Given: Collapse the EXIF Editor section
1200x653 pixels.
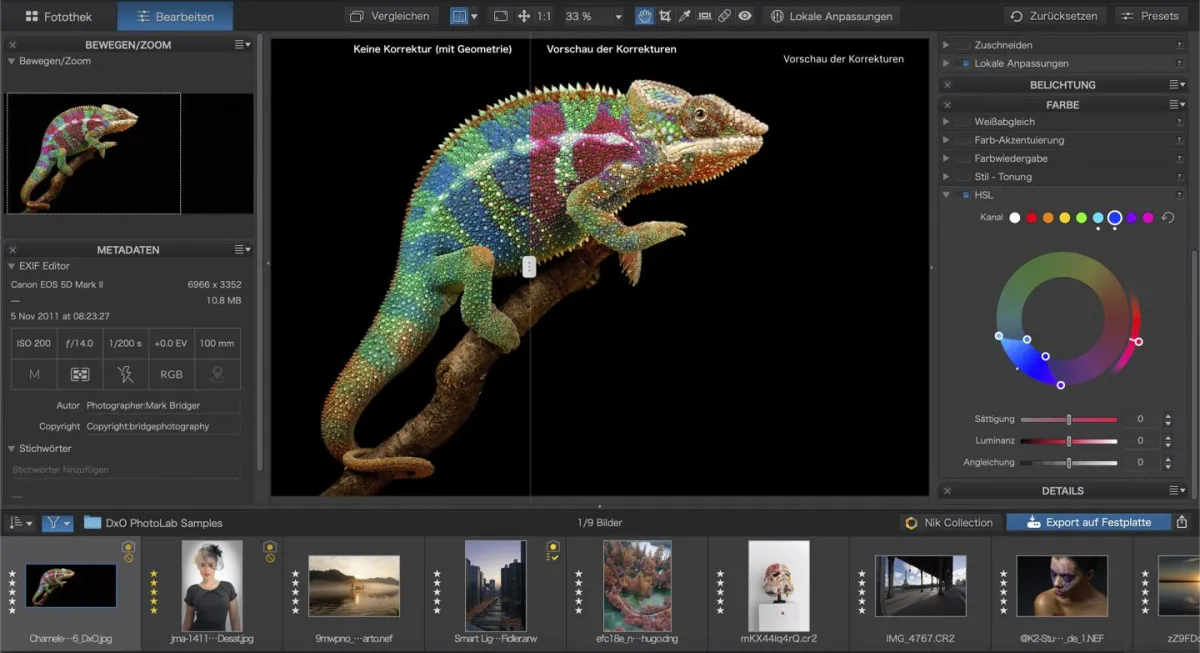Looking at the screenshot, I should tap(12, 266).
